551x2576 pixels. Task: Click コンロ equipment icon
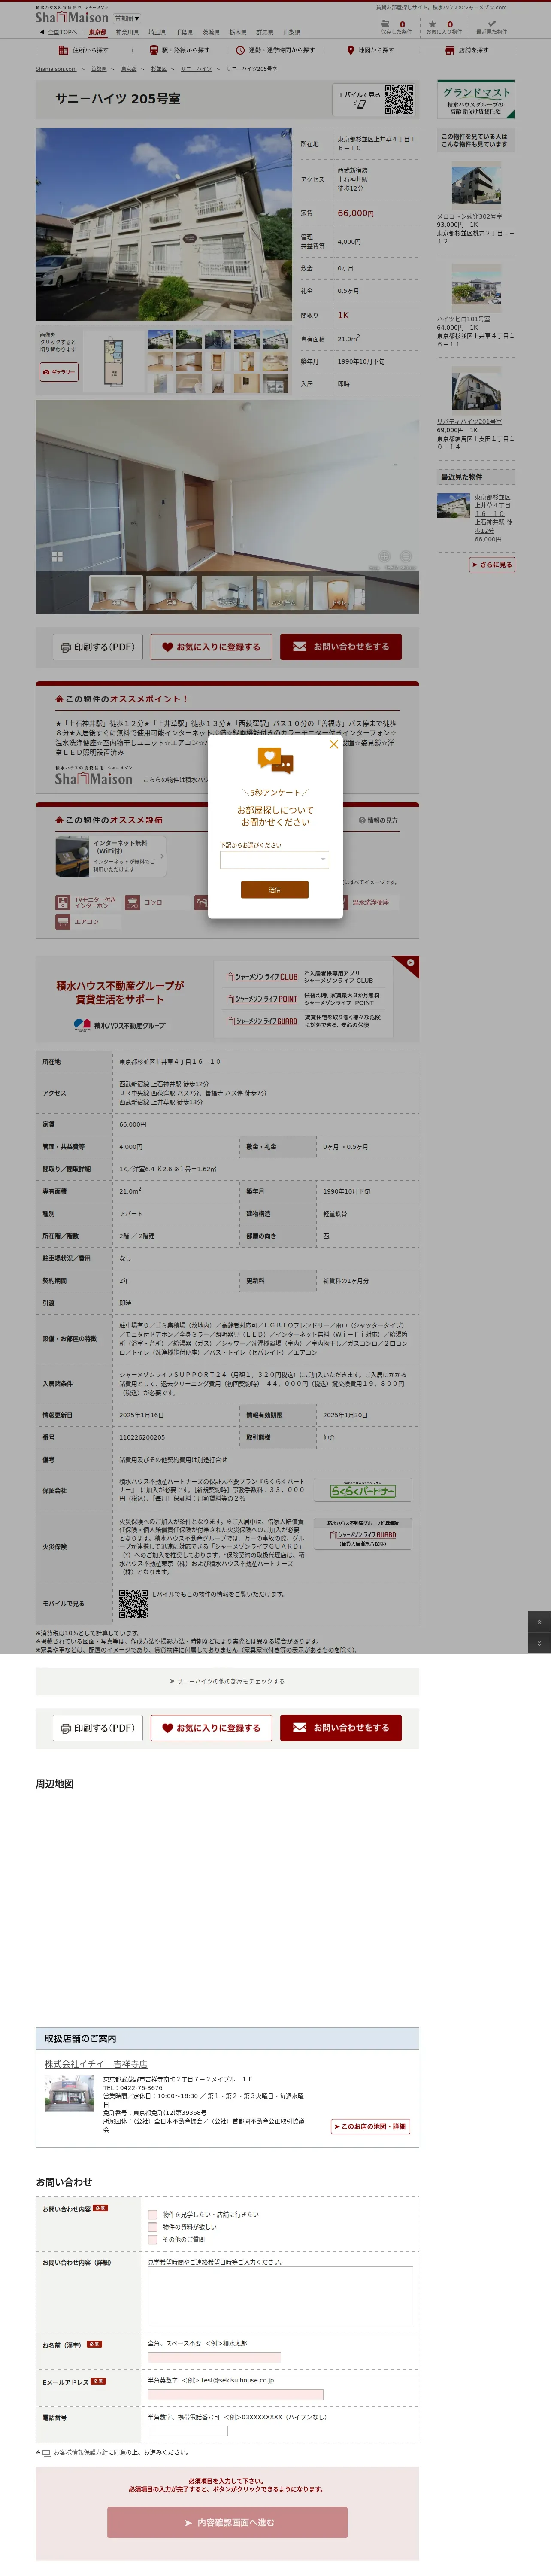(132, 902)
